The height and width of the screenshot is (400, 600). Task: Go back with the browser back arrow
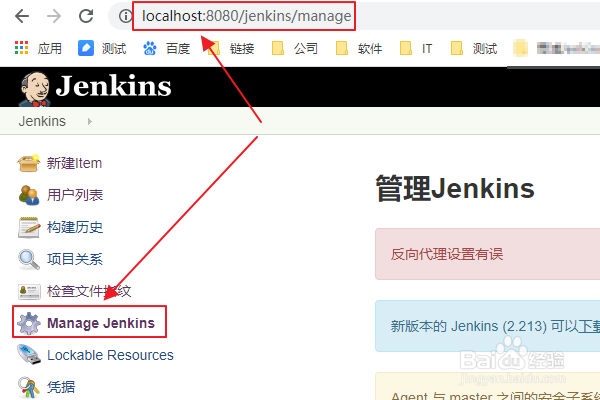[x=22, y=16]
